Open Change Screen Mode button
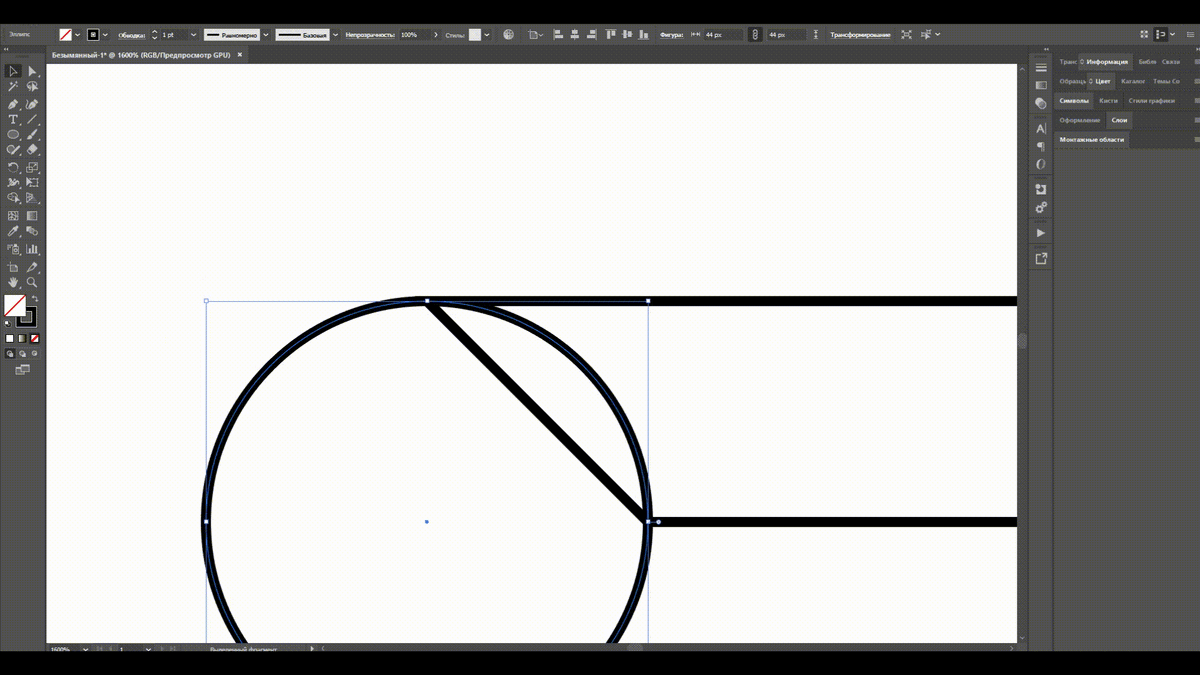The height and width of the screenshot is (675, 1200). 22,370
